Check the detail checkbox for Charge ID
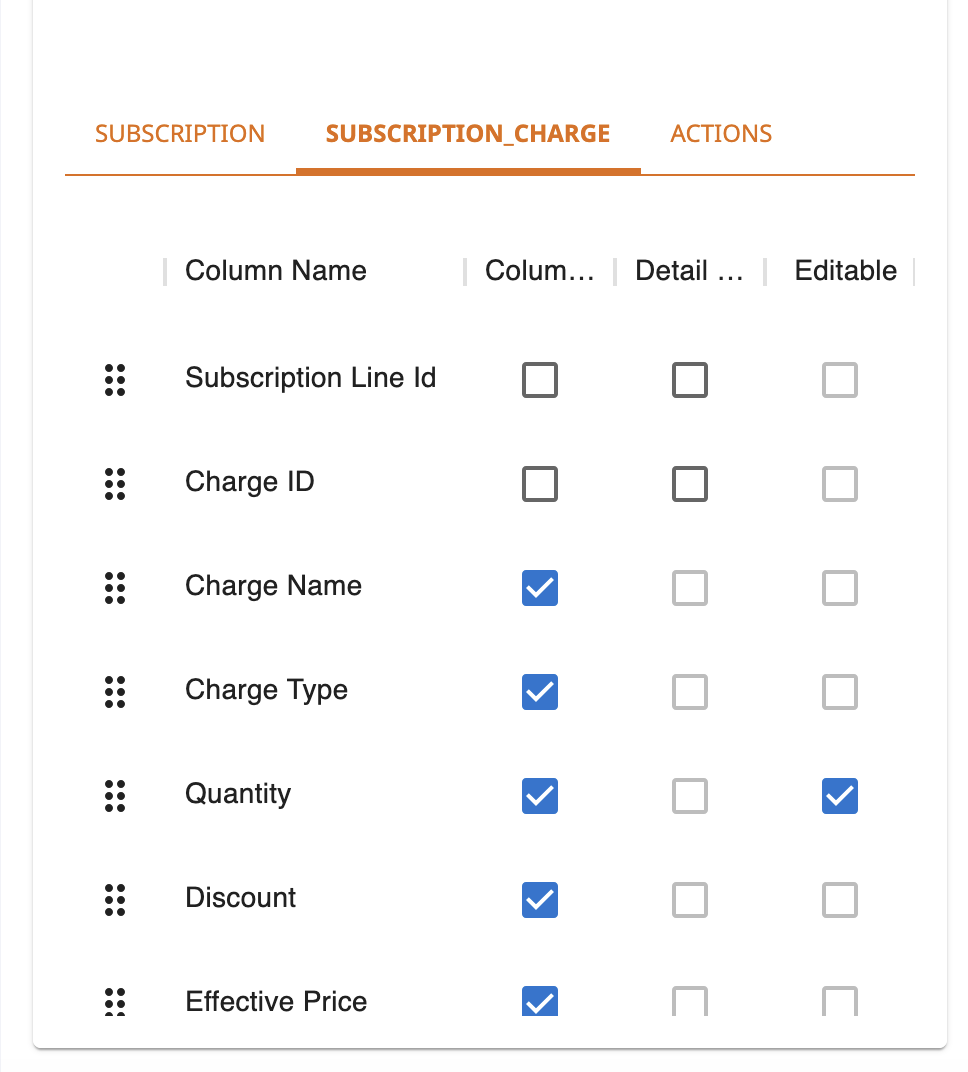 click(690, 484)
